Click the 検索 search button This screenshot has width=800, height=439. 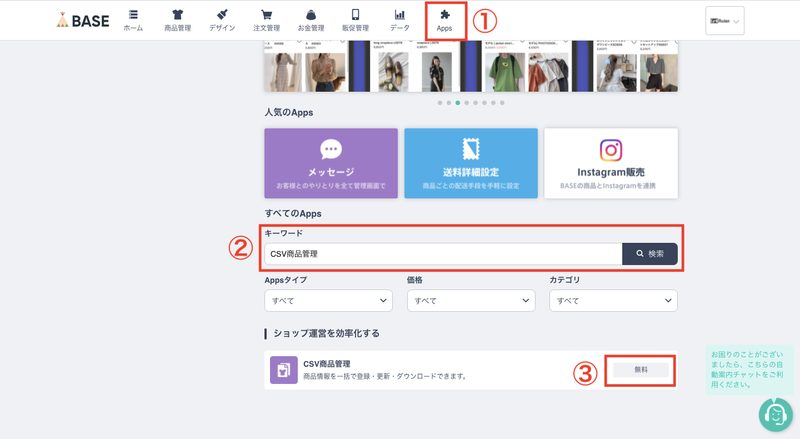[x=650, y=254]
